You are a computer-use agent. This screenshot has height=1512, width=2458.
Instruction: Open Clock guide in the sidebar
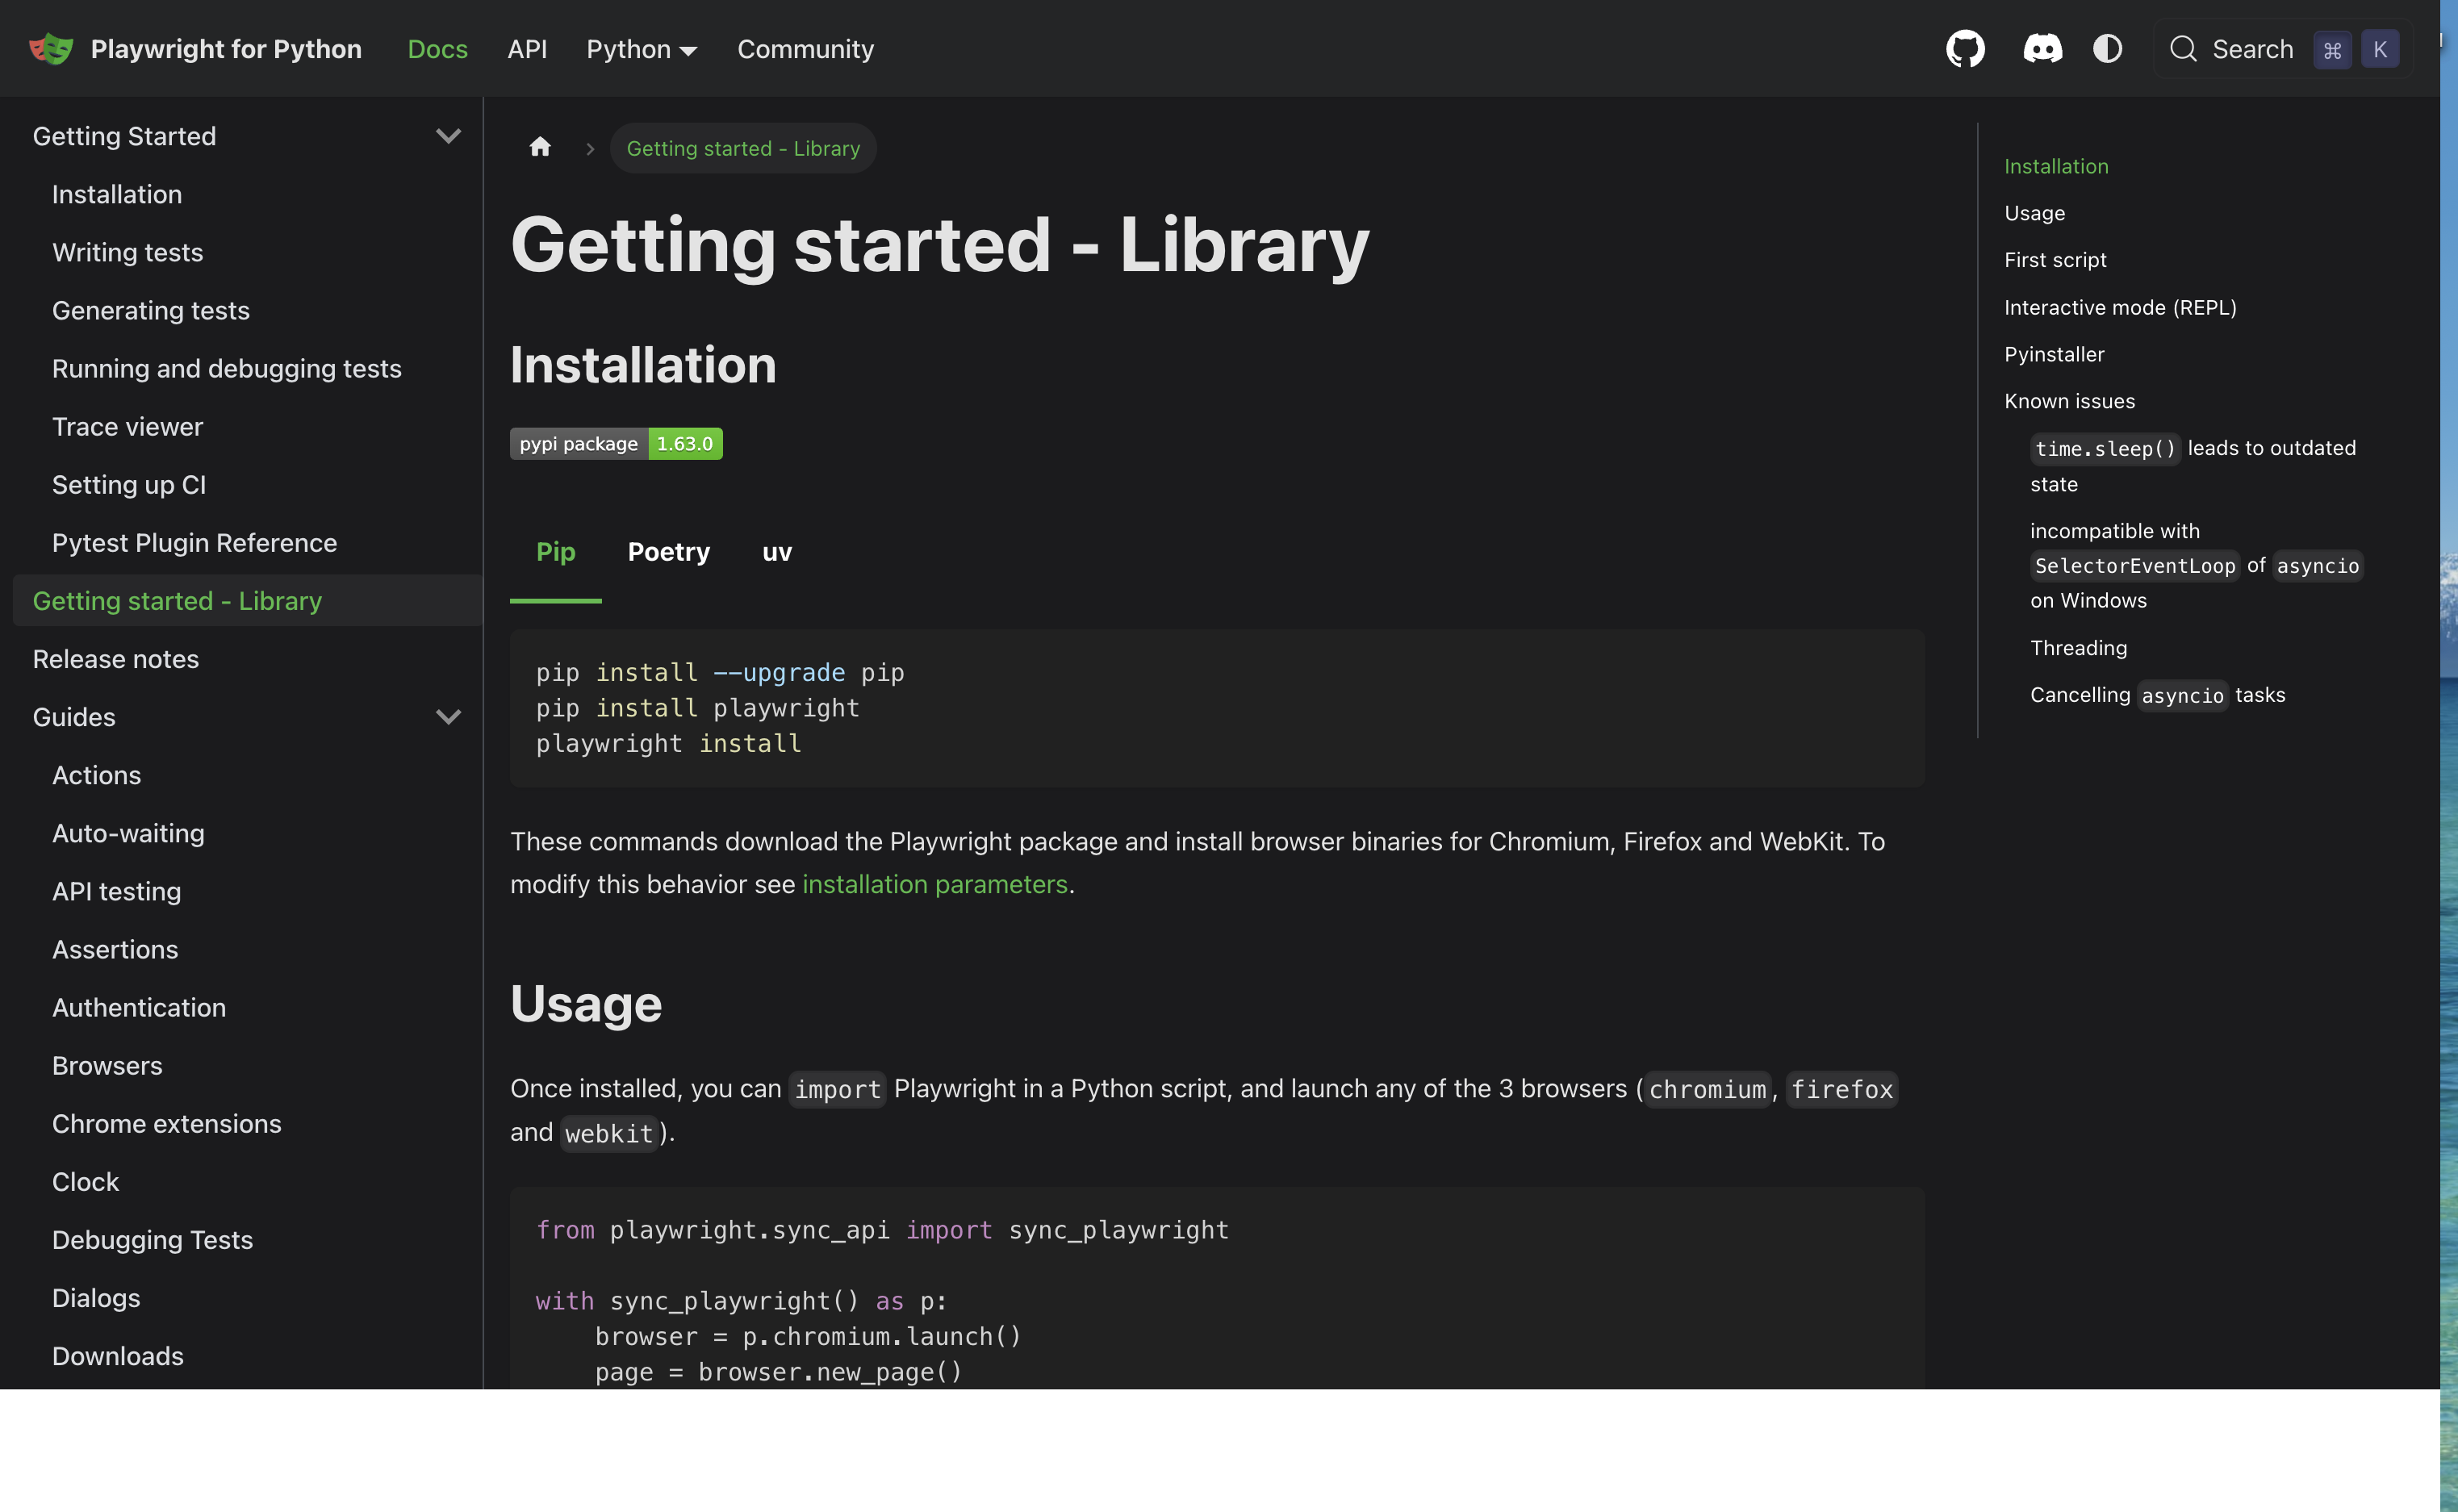tap(85, 1181)
